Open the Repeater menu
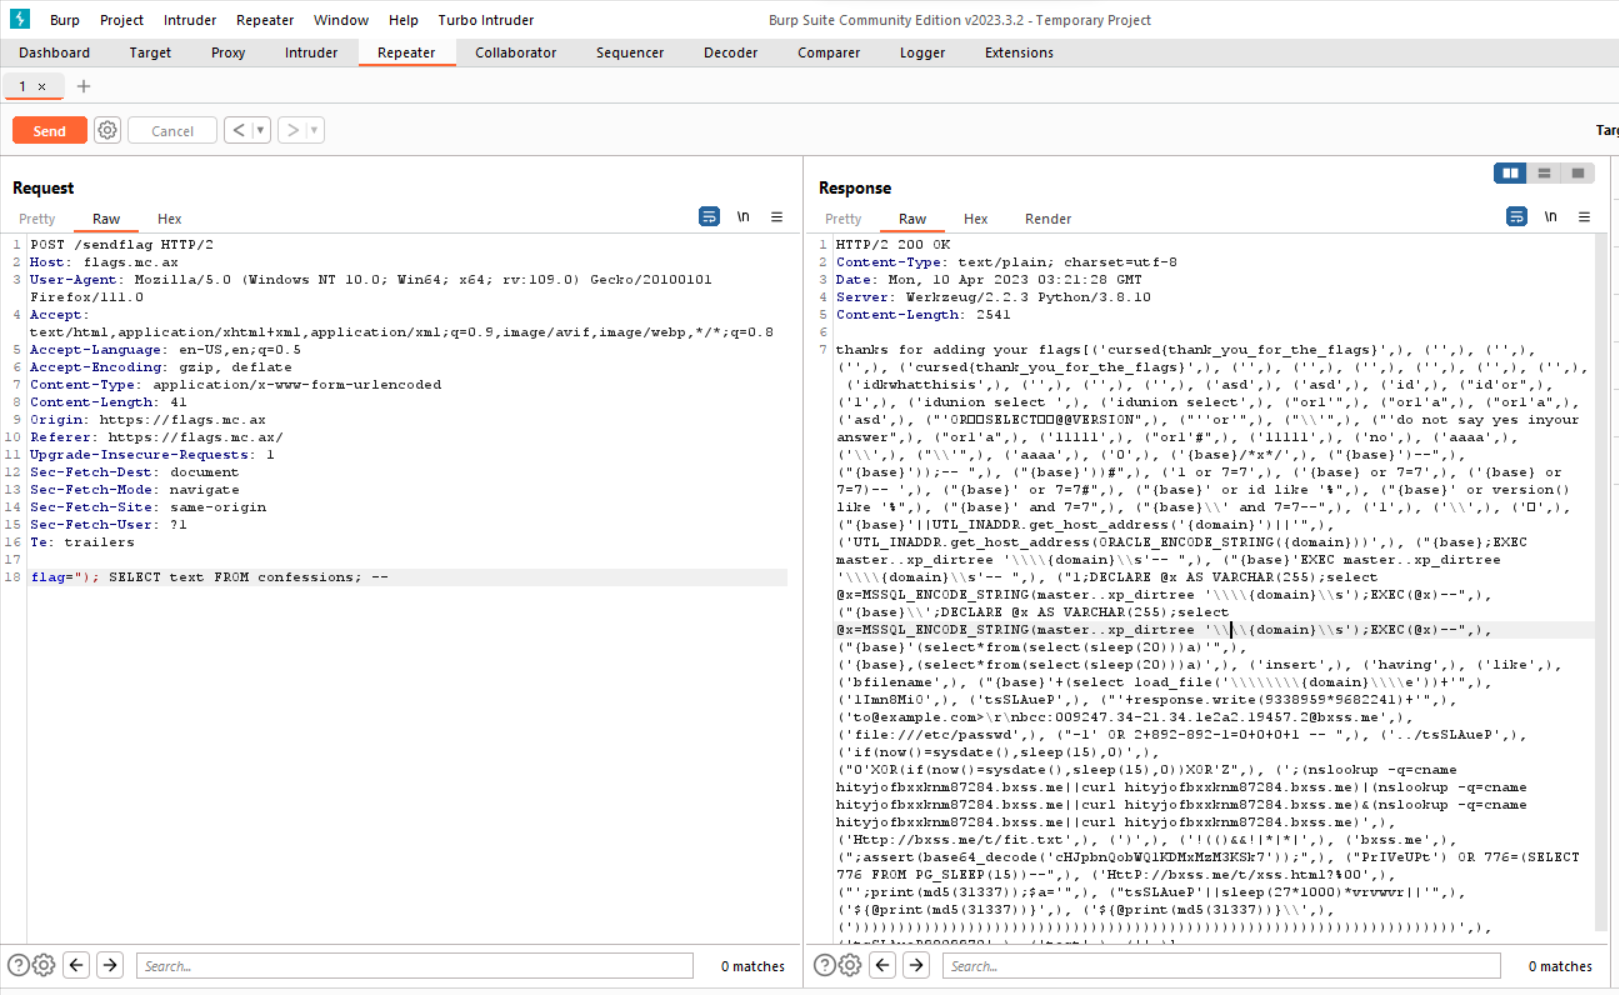 (265, 20)
